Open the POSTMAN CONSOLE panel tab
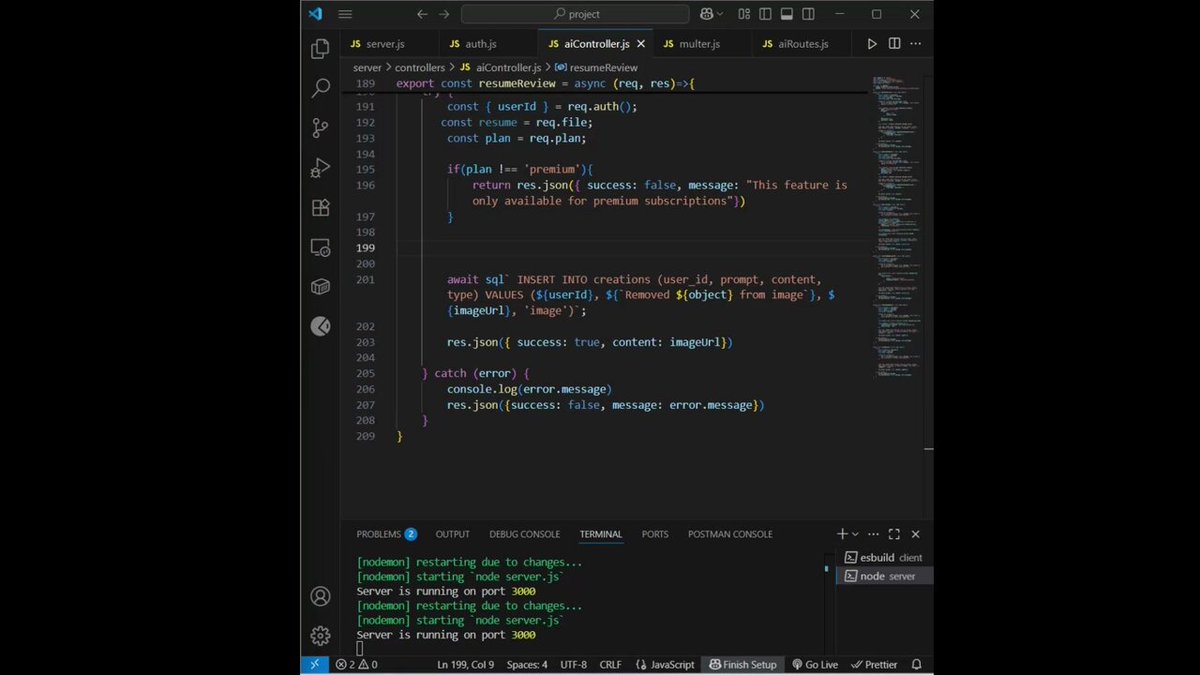The height and width of the screenshot is (675, 1200). [730, 534]
